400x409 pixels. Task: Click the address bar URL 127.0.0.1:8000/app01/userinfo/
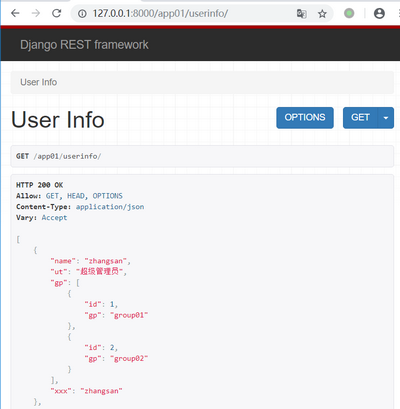click(160, 13)
